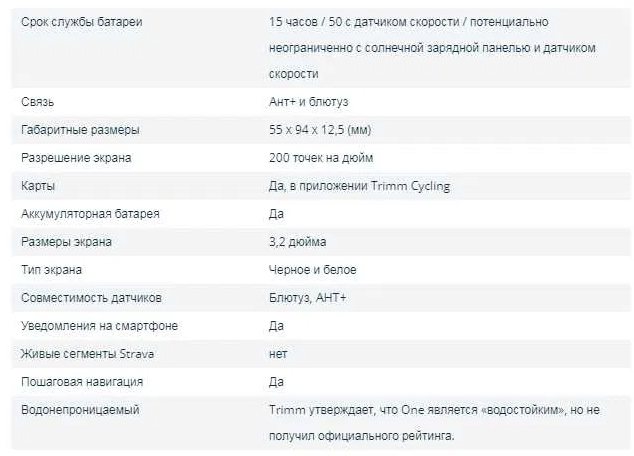Image resolution: width=634 pixels, height=456 pixels.
Task: Select the "Карты" row label
Action: pos(38,186)
